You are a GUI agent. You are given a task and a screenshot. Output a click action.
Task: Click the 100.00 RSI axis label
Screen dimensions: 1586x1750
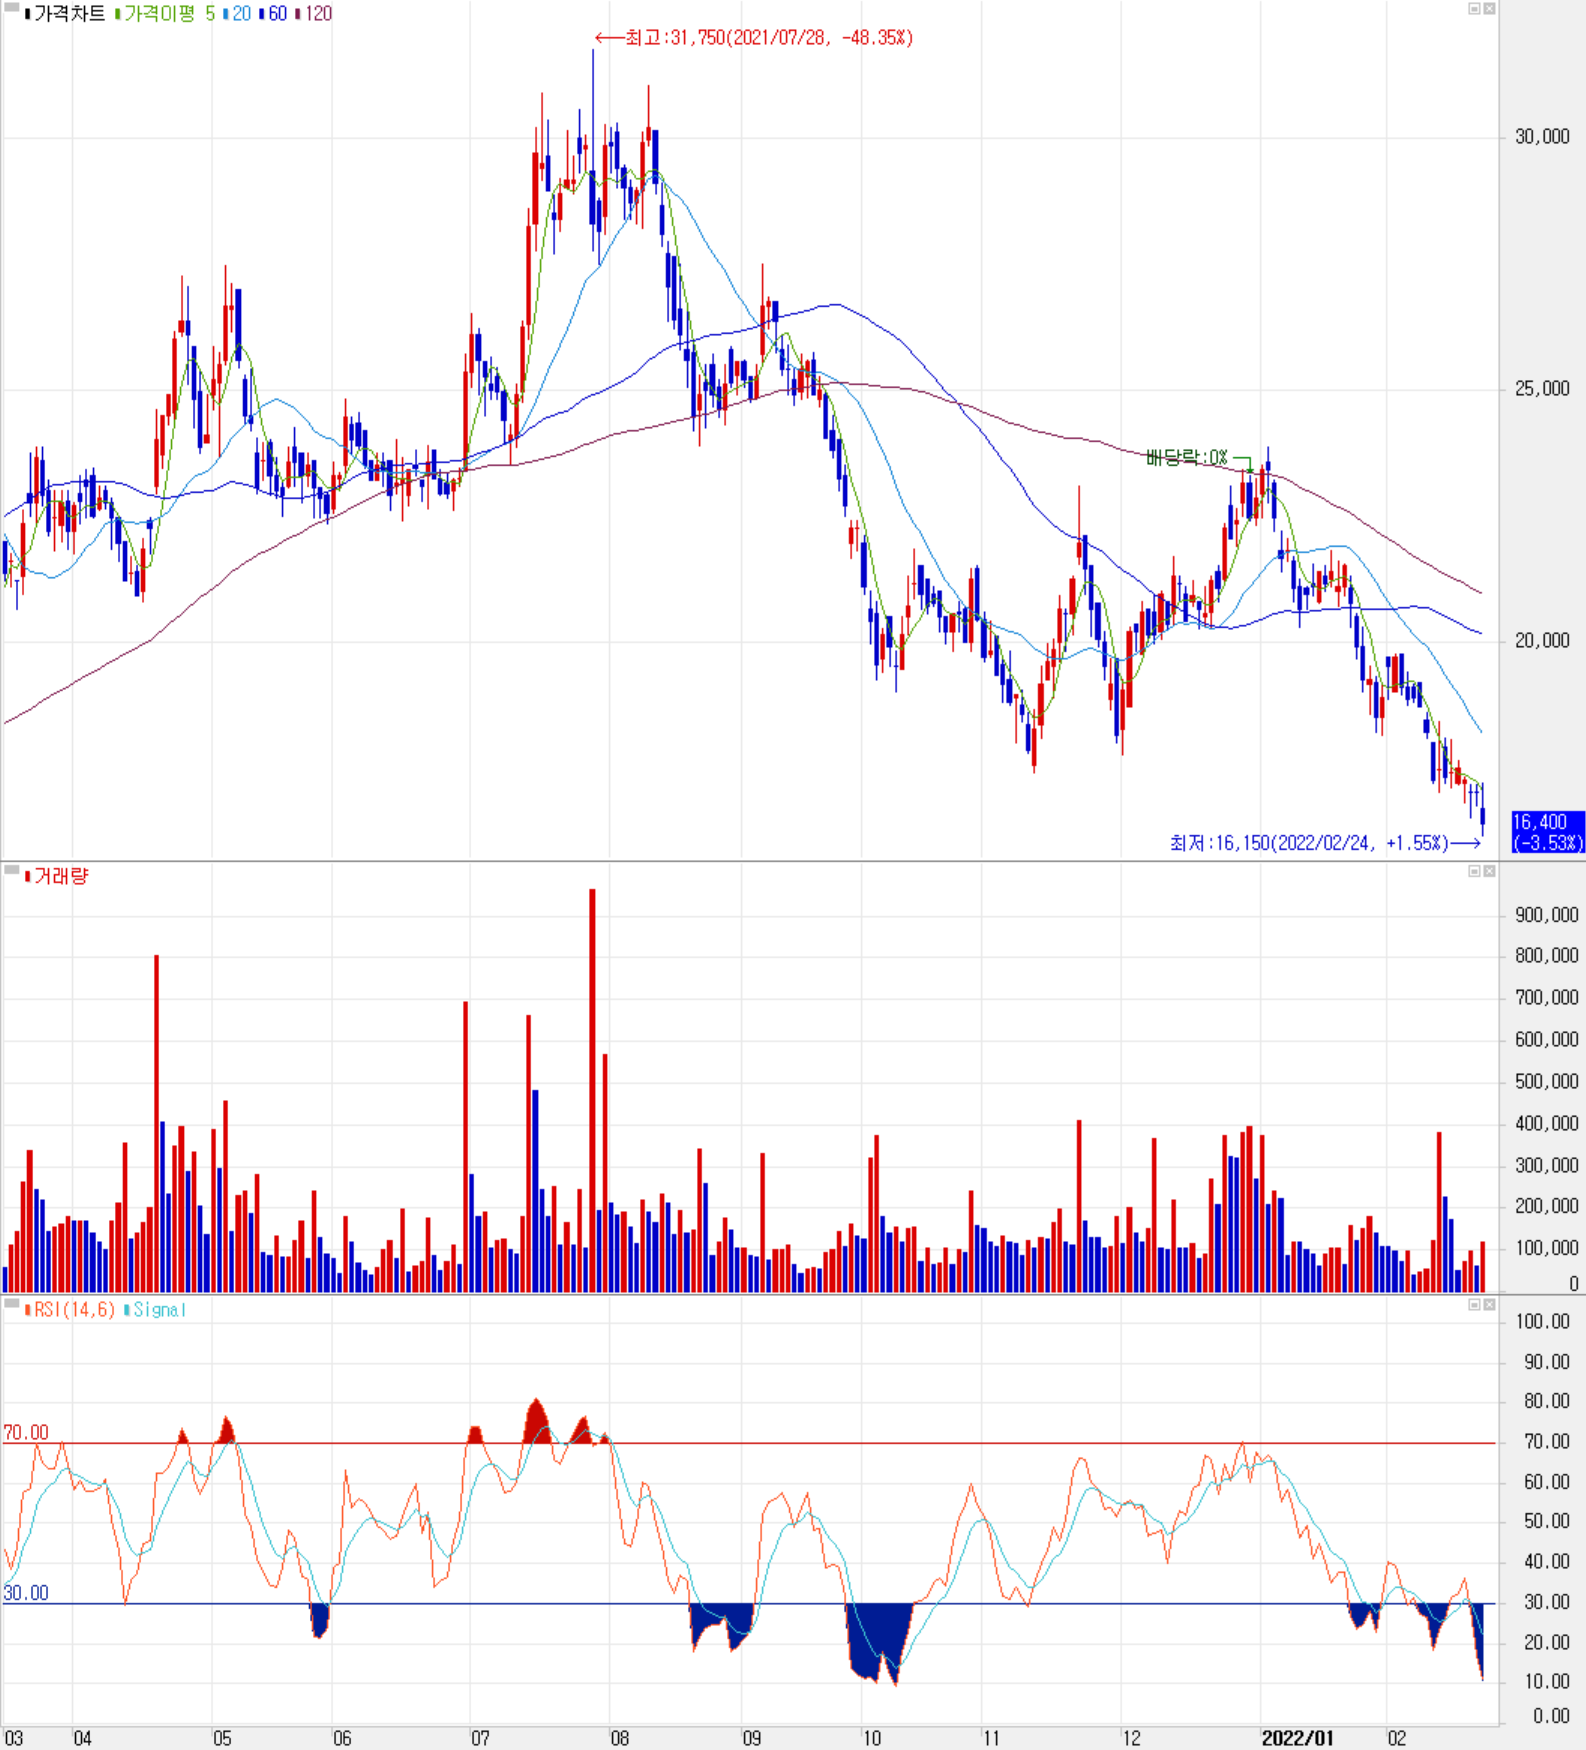(x=1543, y=1322)
